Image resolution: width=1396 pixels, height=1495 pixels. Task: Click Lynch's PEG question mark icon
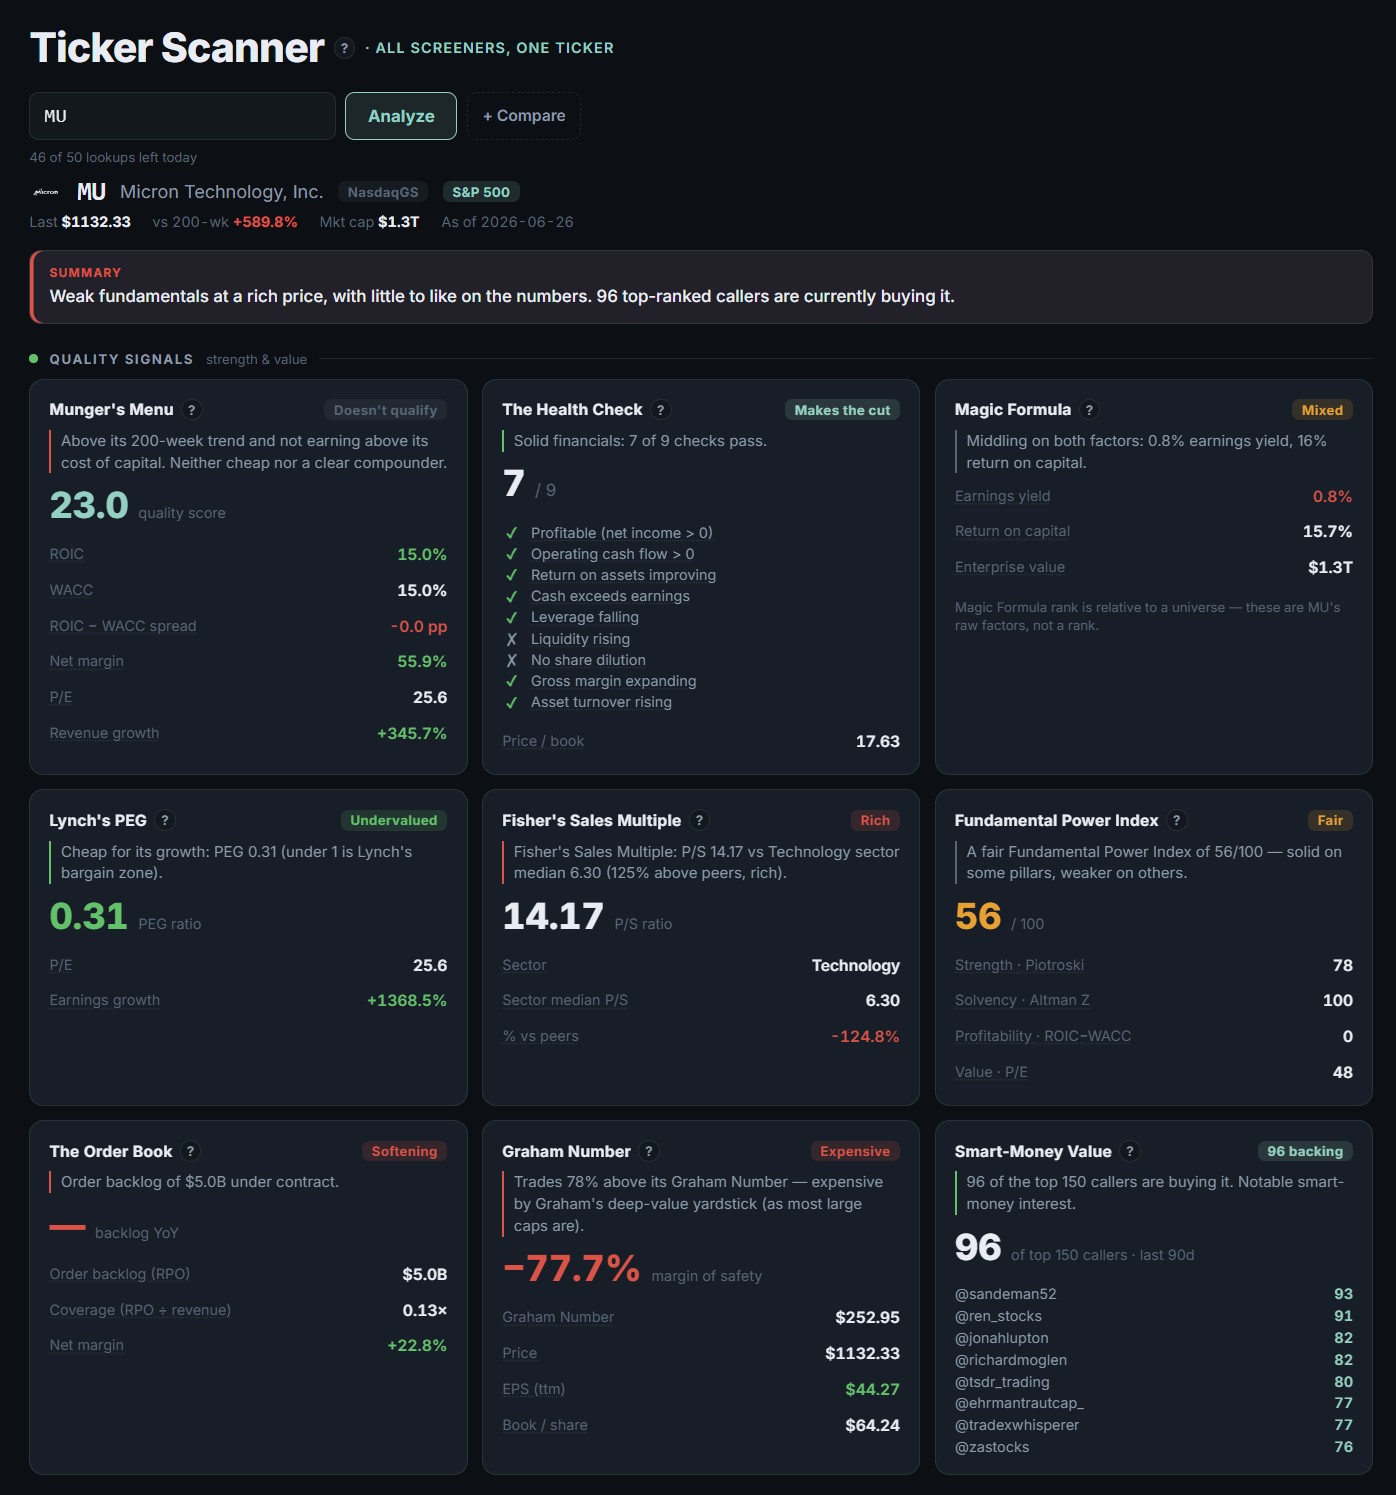pos(165,821)
